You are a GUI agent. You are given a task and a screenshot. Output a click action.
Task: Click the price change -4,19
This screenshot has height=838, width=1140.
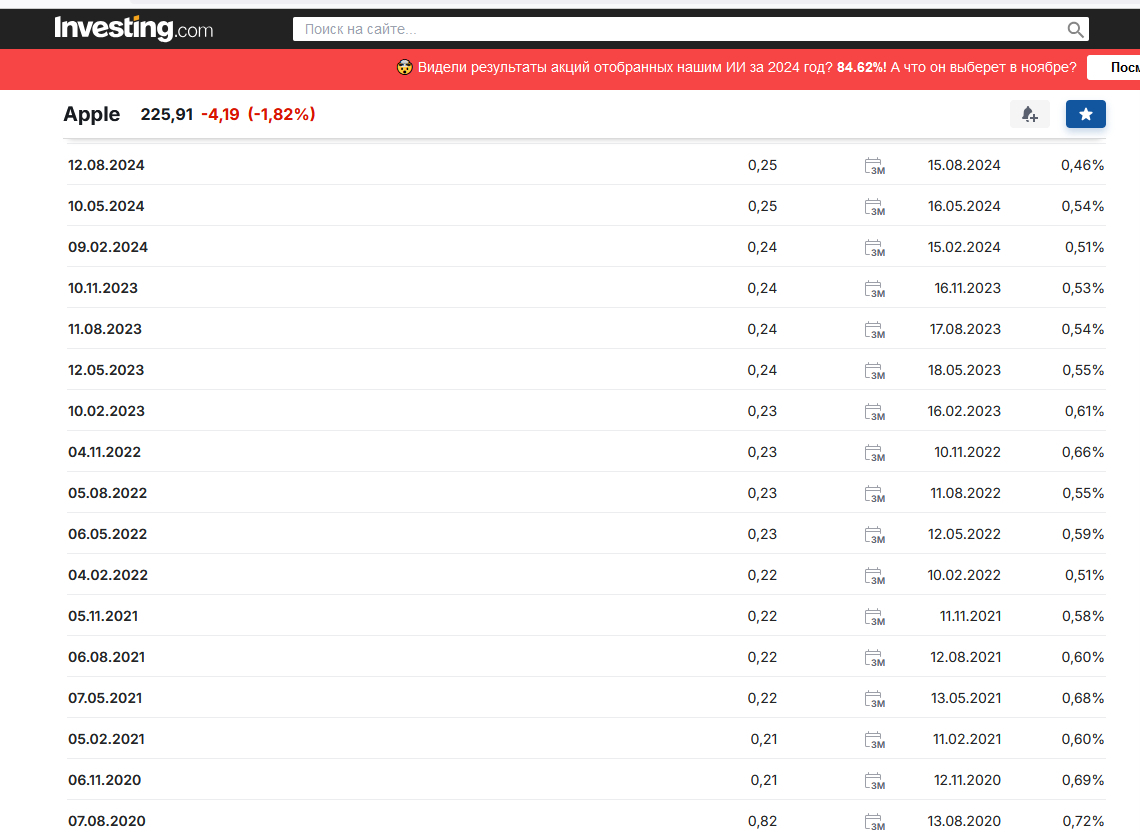tap(220, 115)
